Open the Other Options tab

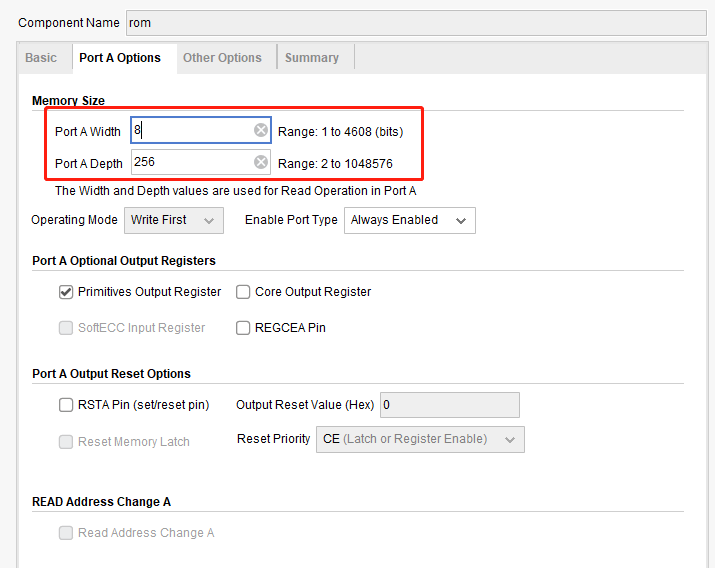coord(222,58)
